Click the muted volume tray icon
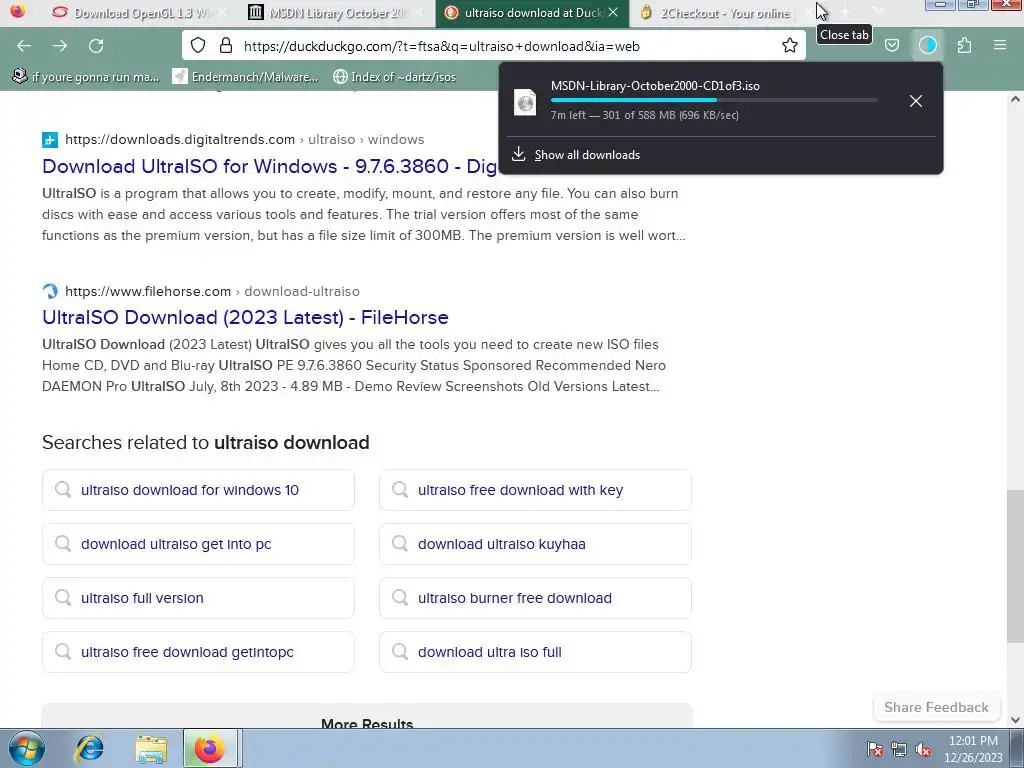The image size is (1024, 768). (x=923, y=749)
